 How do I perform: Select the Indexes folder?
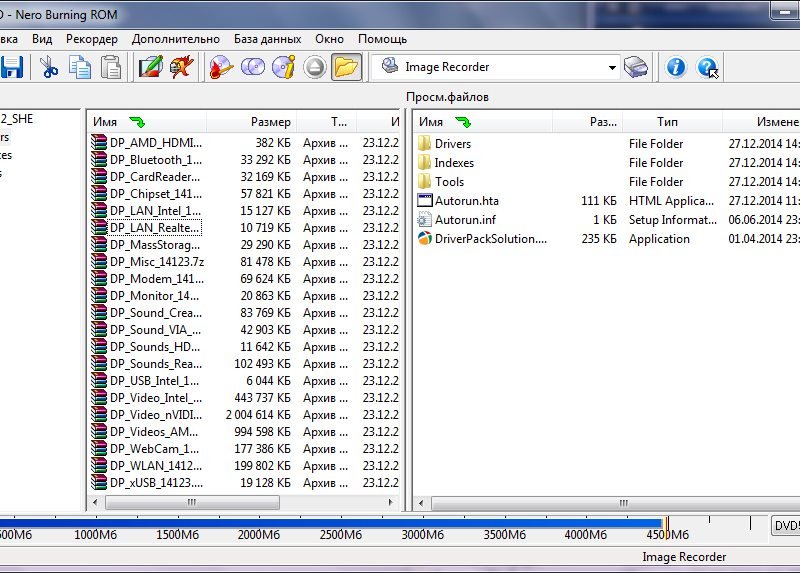[x=454, y=163]
